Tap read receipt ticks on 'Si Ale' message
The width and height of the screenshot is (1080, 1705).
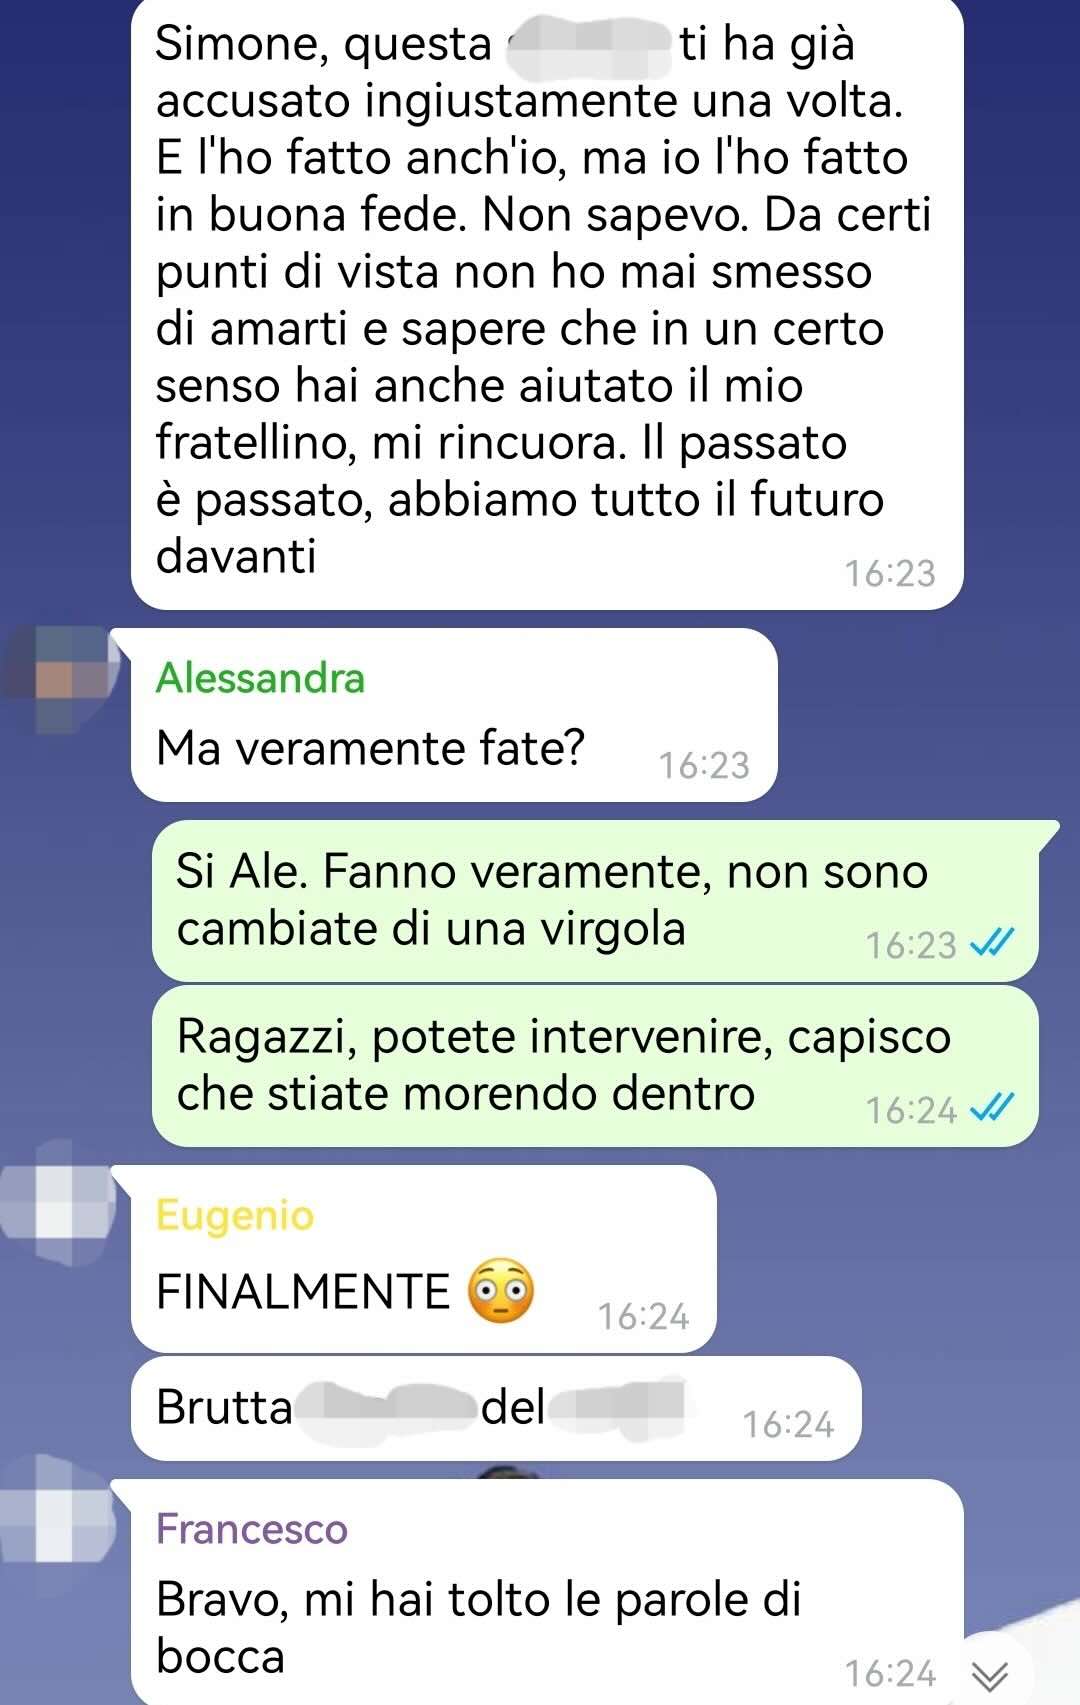[993, 942]
